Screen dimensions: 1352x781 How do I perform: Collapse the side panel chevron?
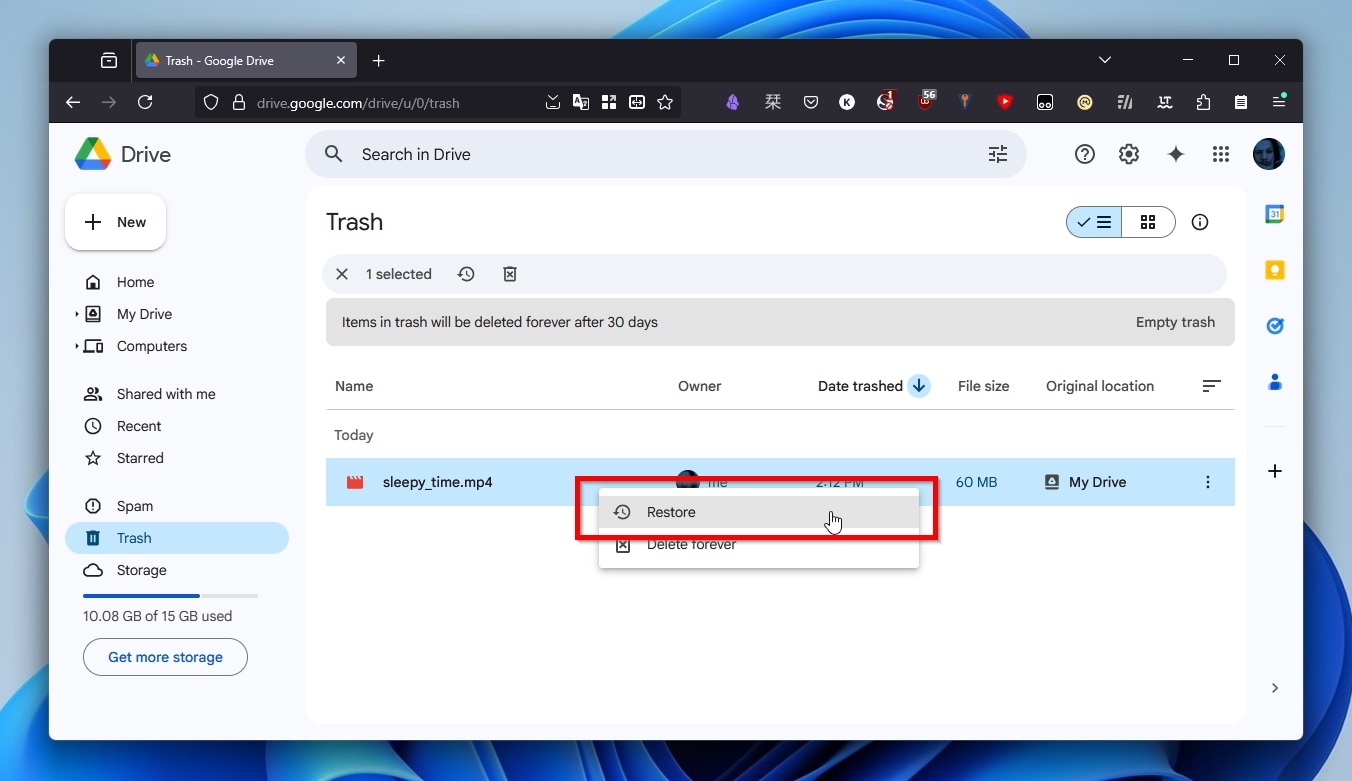click(1274, 688)
